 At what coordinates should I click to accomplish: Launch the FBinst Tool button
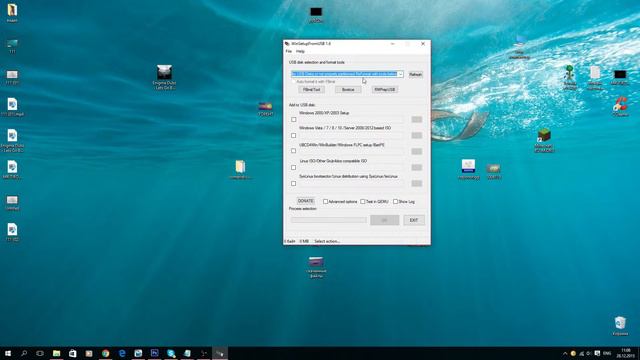pos(311,89)
